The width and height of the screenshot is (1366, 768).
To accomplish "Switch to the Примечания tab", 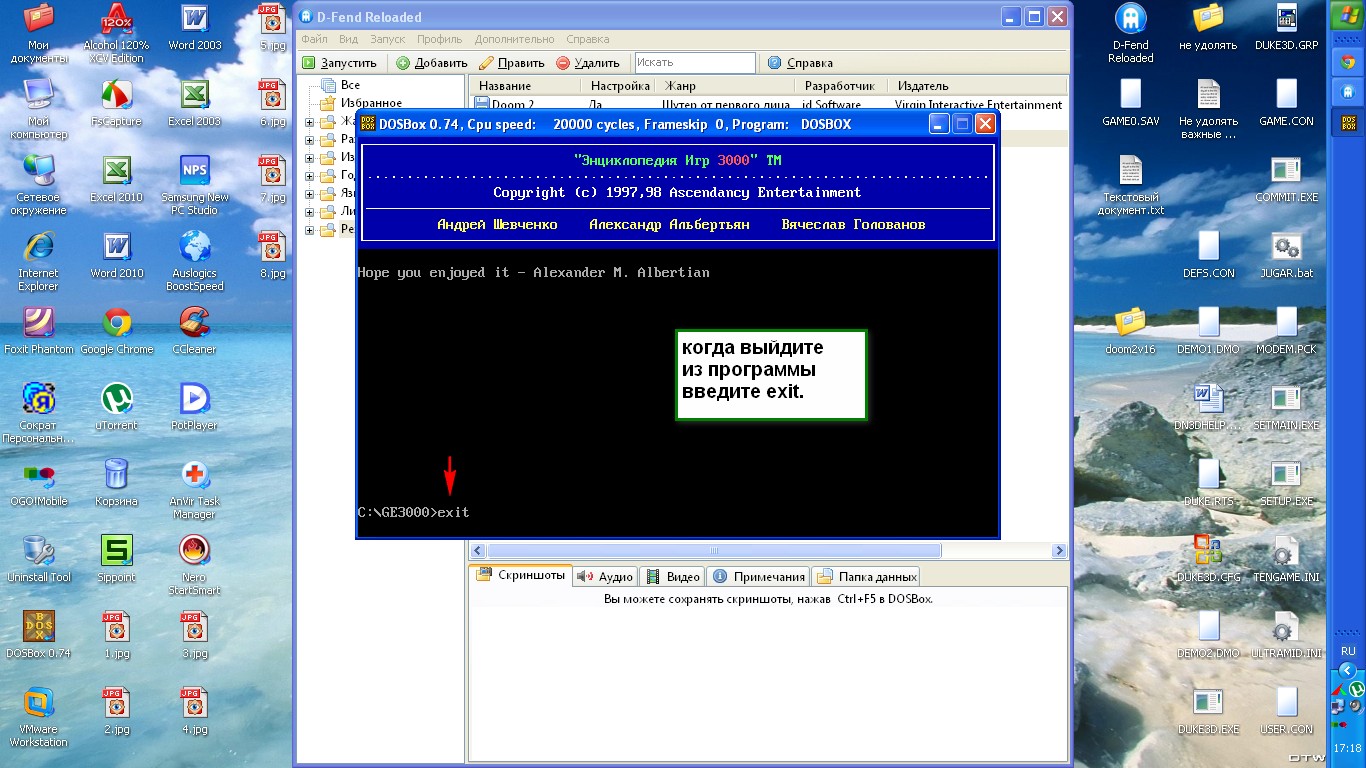I will (x=758, y=576).
